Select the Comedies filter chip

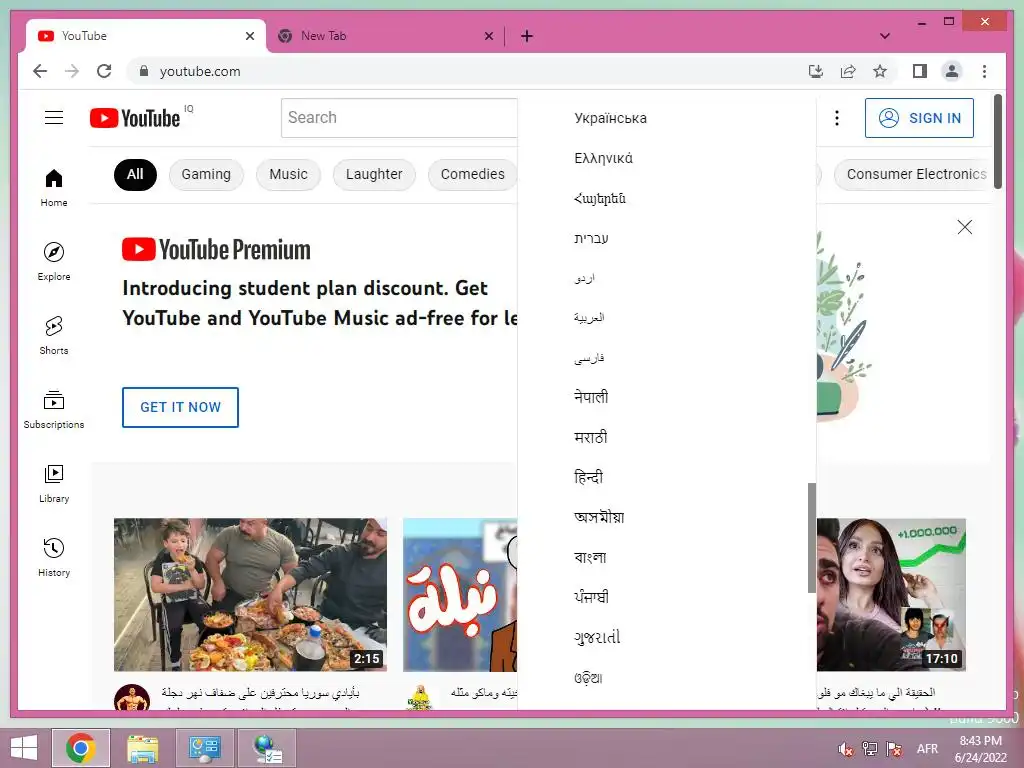pos(472,174)
